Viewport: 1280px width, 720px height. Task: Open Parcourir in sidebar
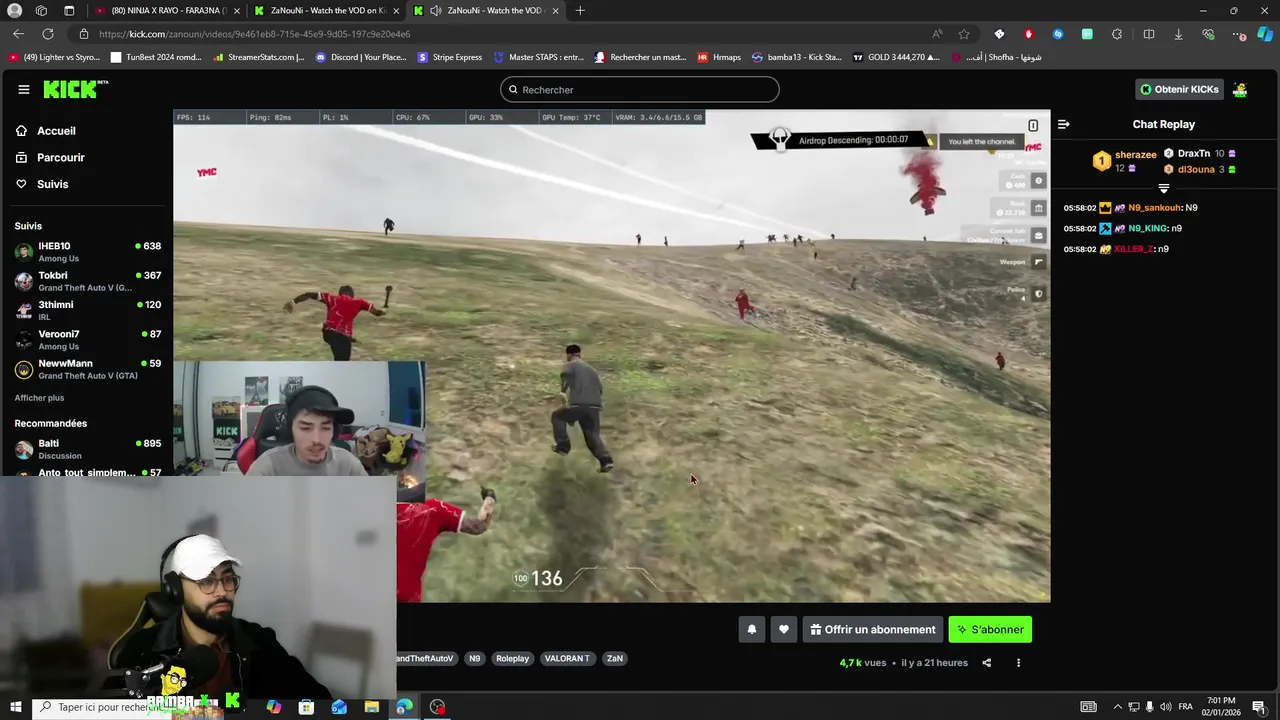(60, 157)
